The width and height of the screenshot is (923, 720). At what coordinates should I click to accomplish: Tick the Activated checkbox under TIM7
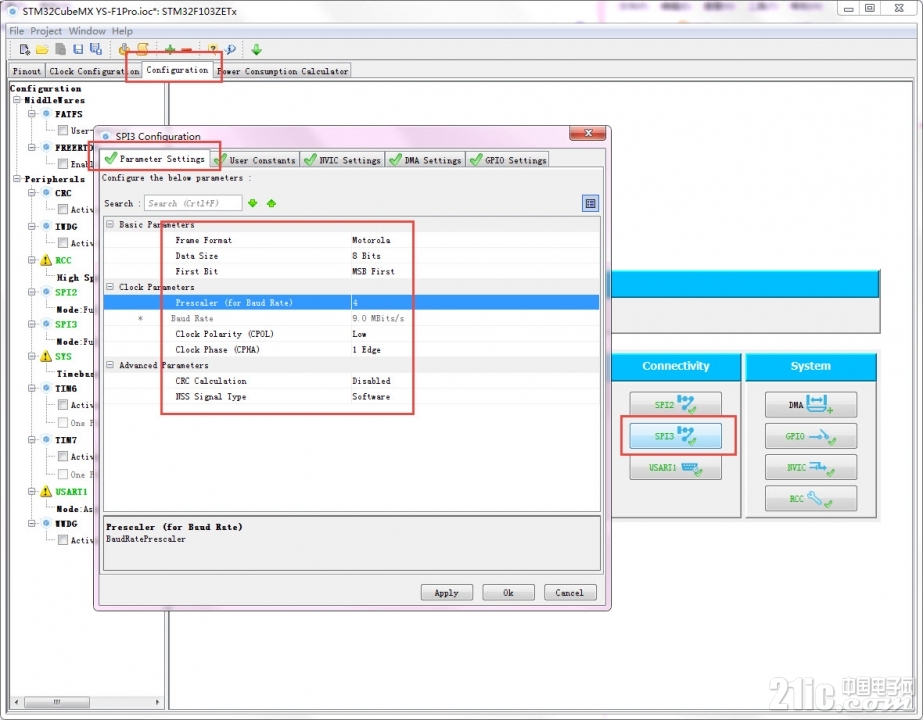63,456
